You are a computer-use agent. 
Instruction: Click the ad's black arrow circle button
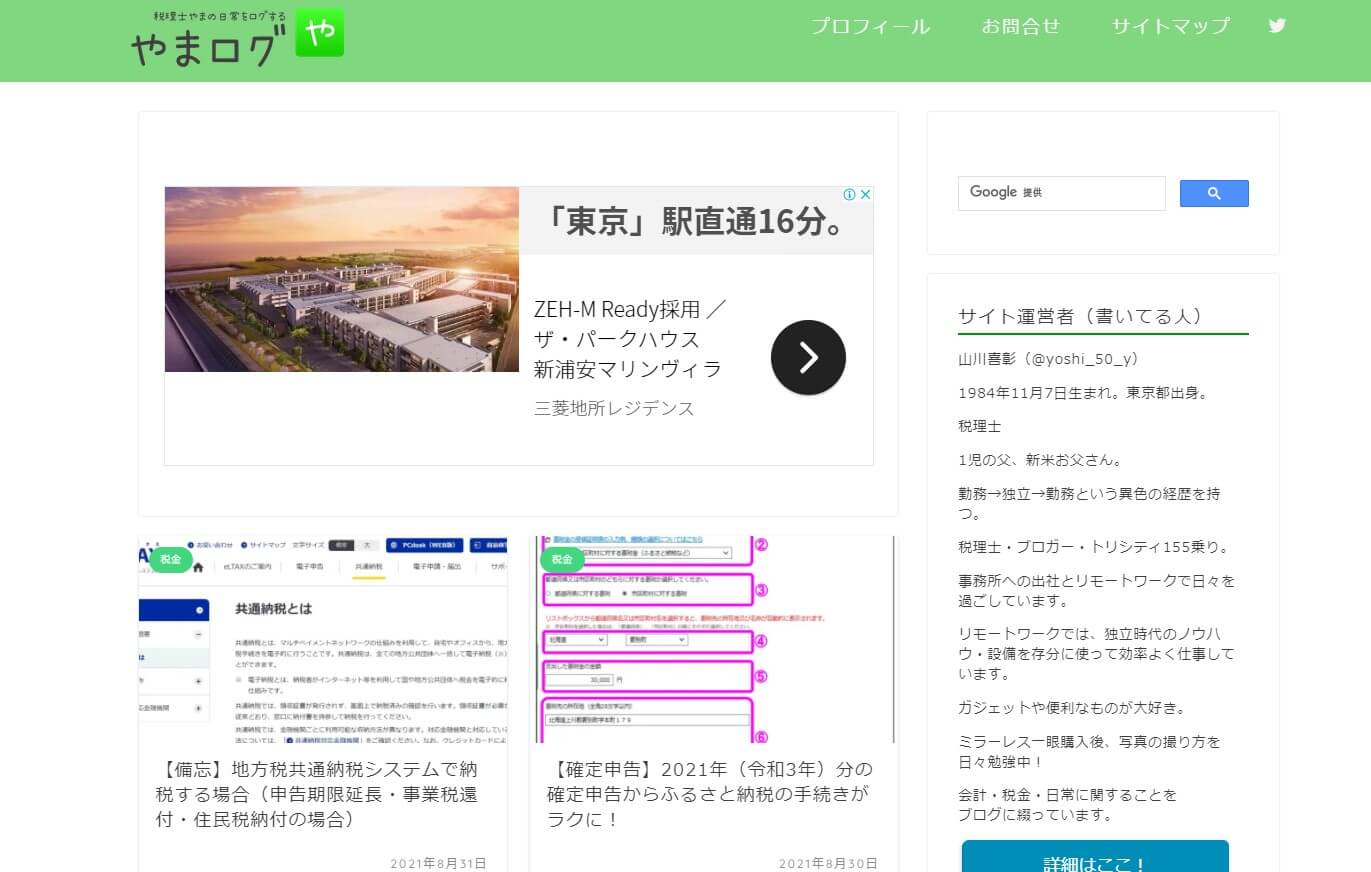(x=808, y=357)
